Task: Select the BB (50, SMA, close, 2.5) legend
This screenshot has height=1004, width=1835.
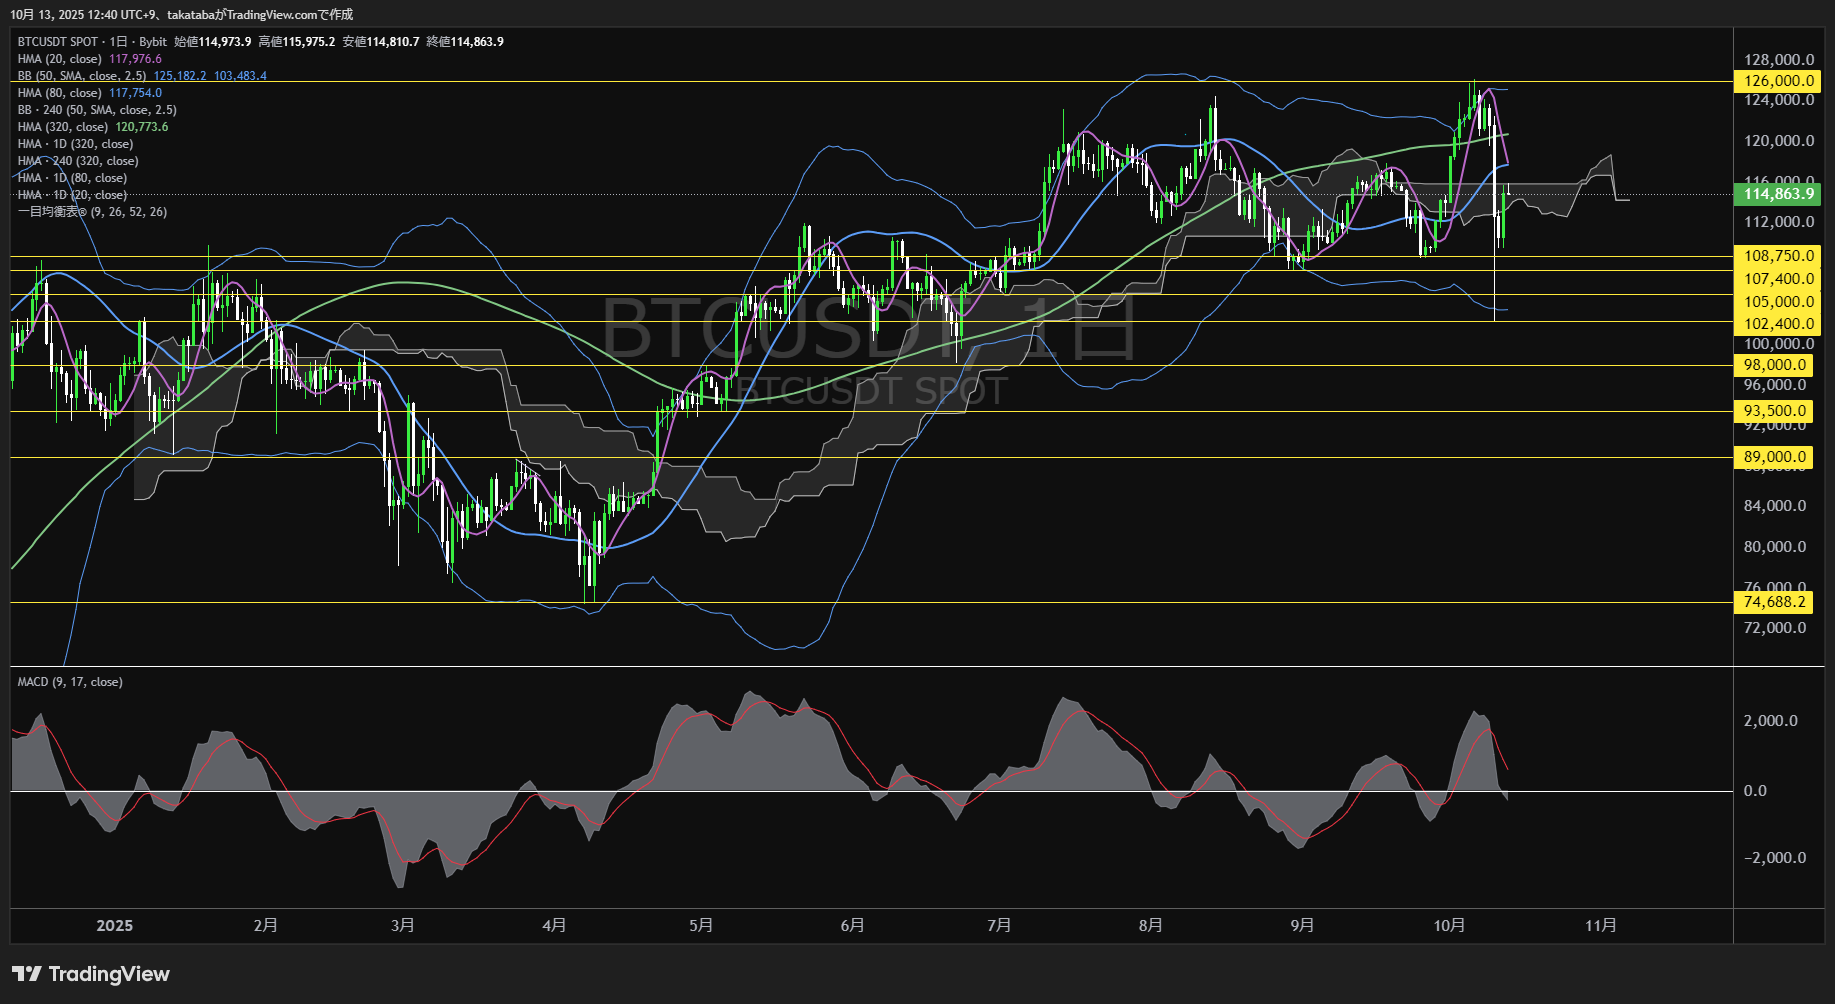Action: click(82, 76)
